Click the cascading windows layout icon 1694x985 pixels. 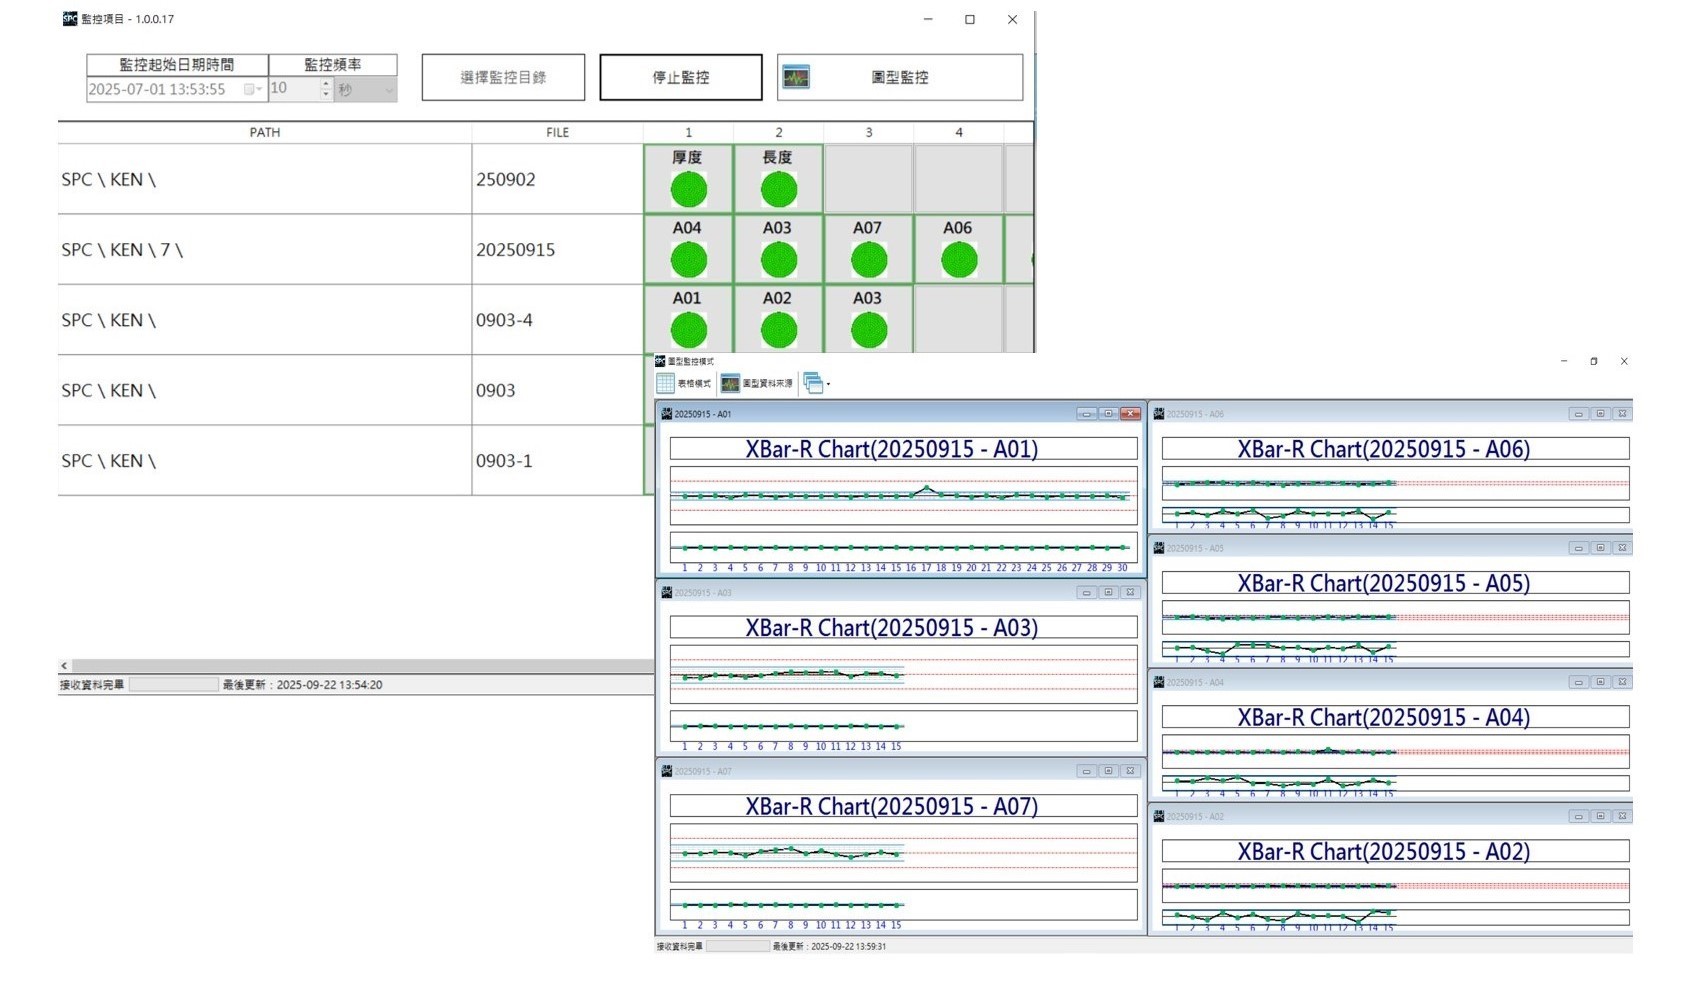pyautogui.click(x=812, y=384)
